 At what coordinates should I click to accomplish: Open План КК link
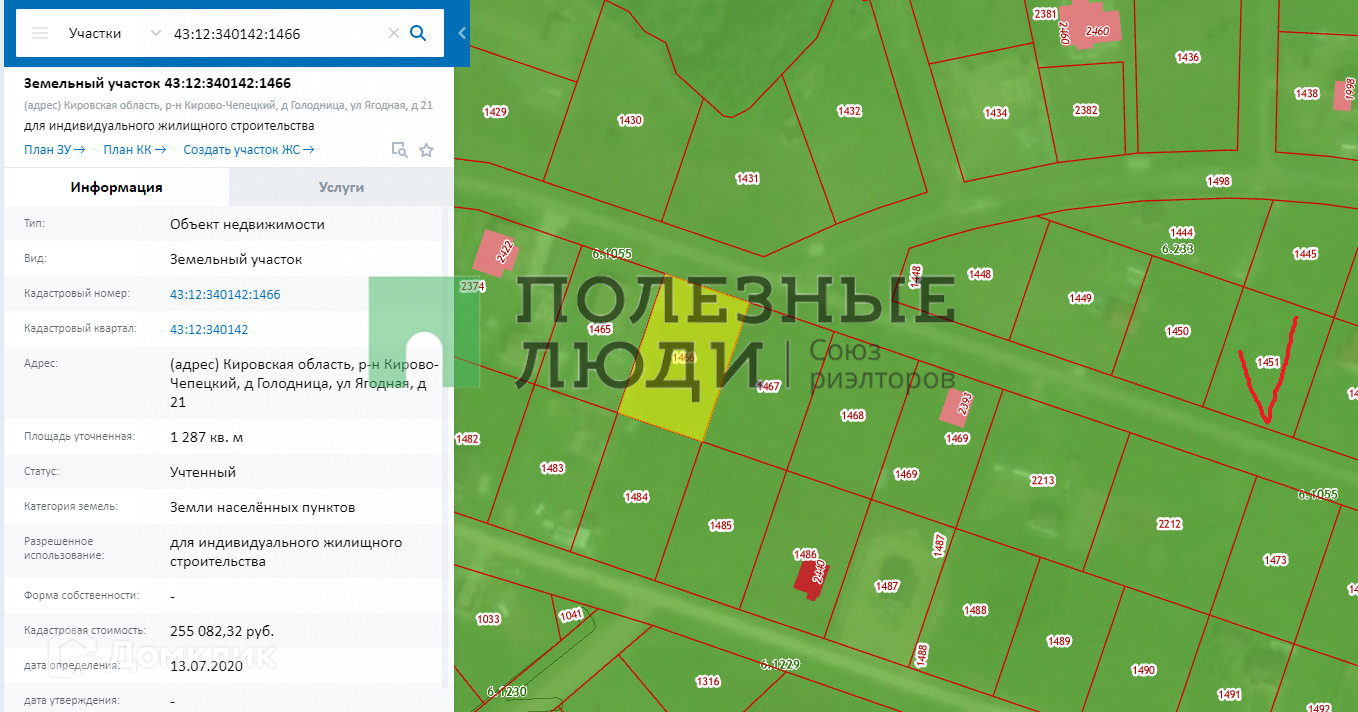tap(134, 150)
